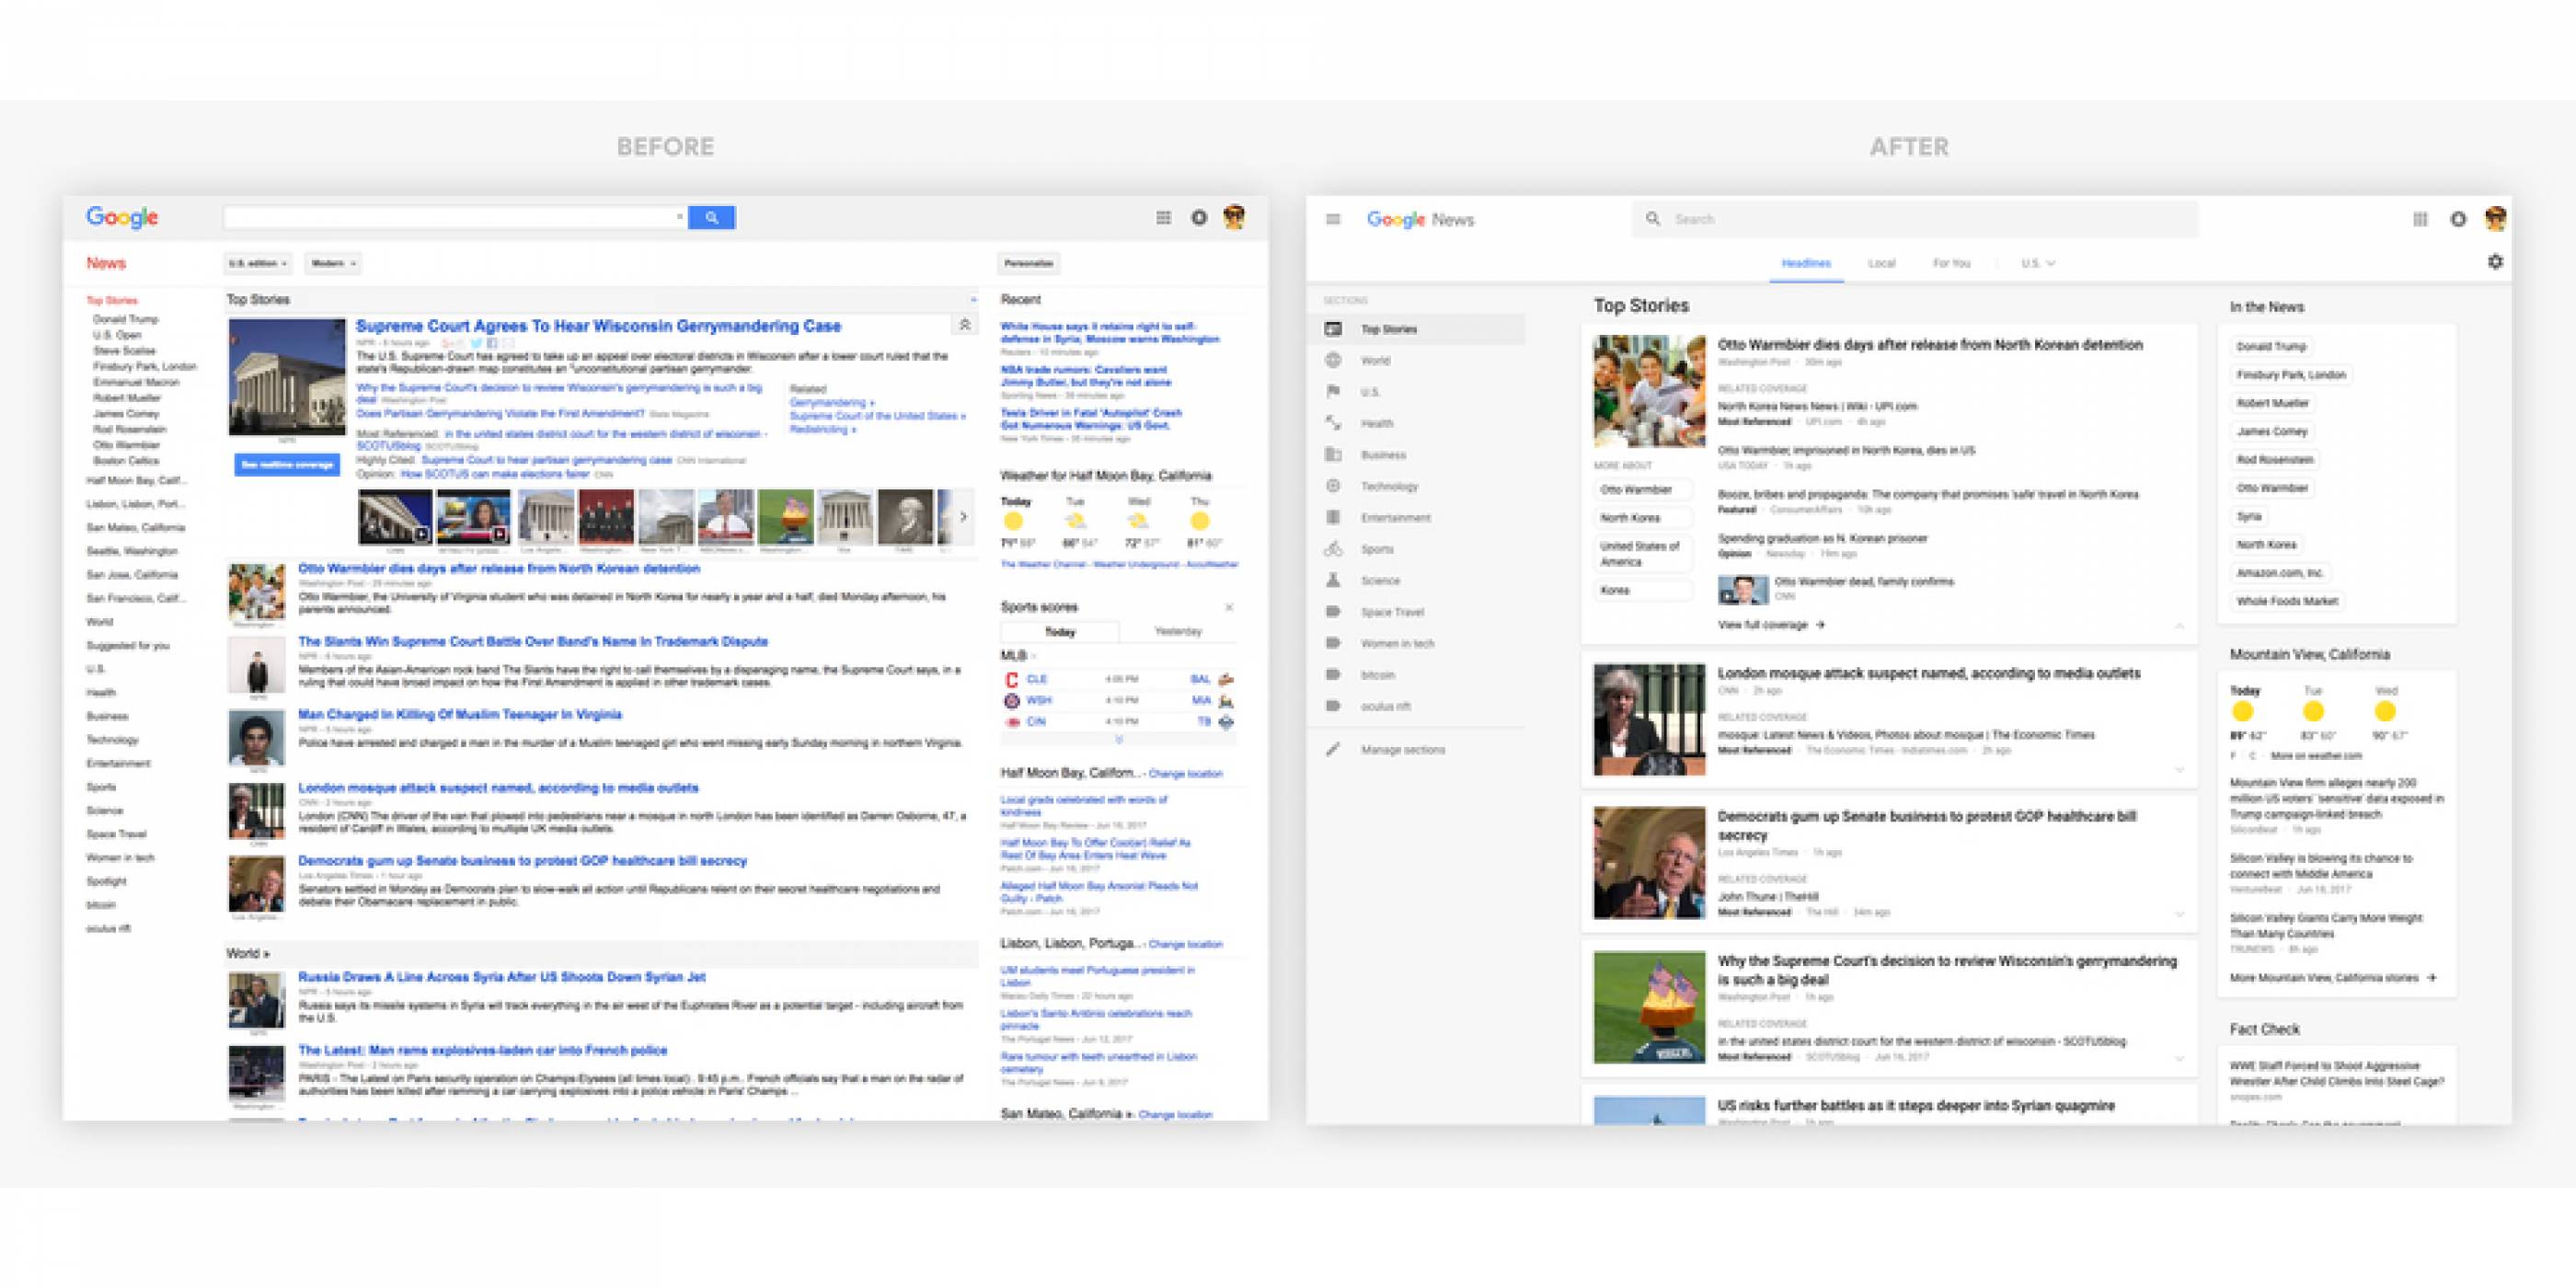Open the U.S. edition dropdown

[258, 263]
